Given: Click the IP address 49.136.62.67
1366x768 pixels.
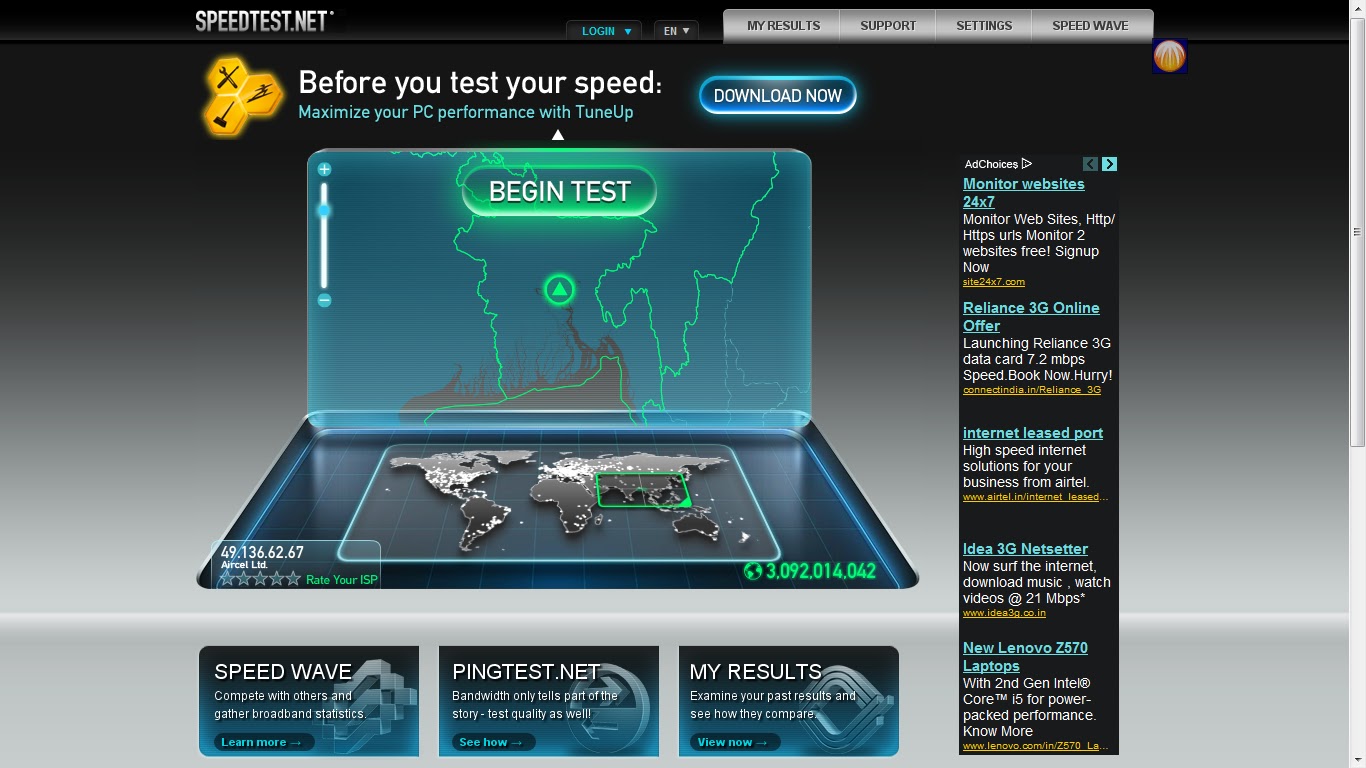Looking at the screenshot, I should 262,552.
